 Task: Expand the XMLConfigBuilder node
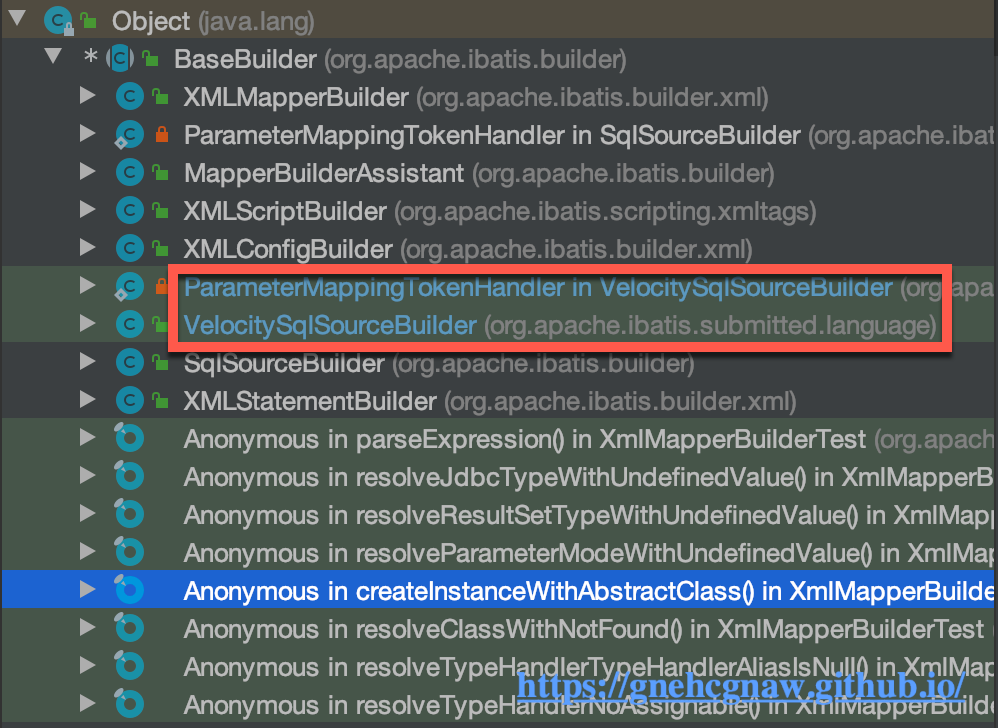87,248
